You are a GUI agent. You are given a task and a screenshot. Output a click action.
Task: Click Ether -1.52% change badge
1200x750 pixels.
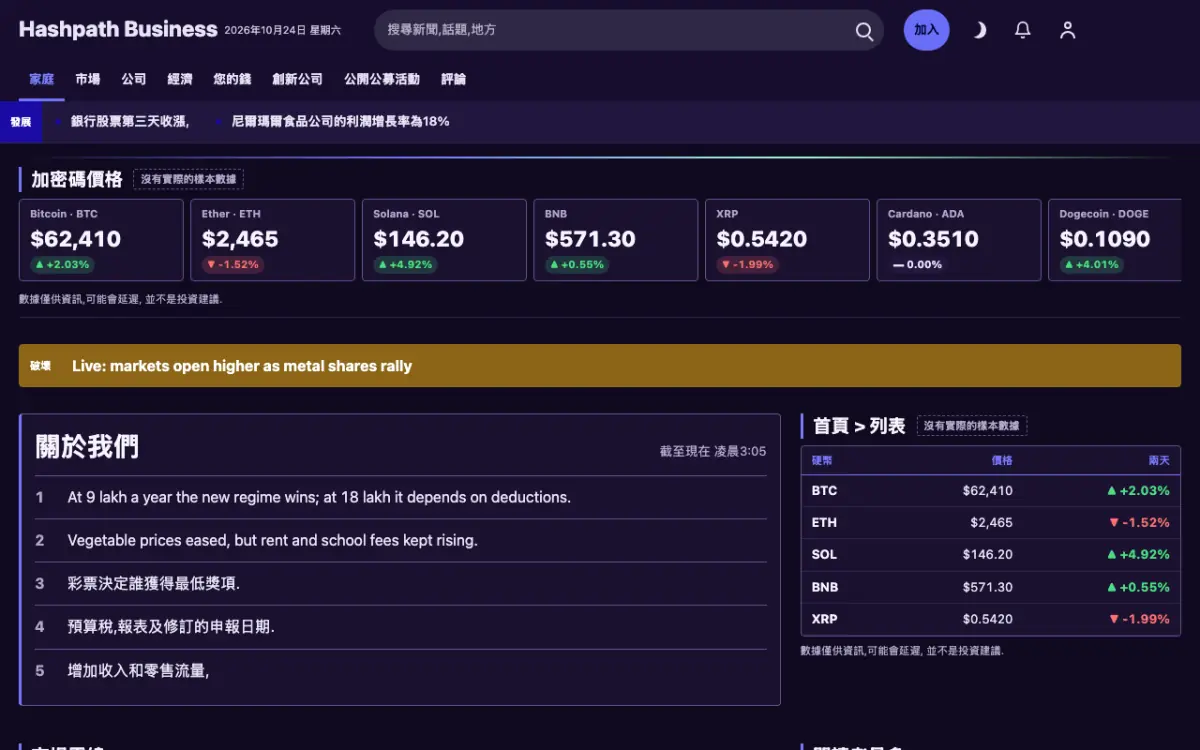pyautogui.click(x=233, y=265)
